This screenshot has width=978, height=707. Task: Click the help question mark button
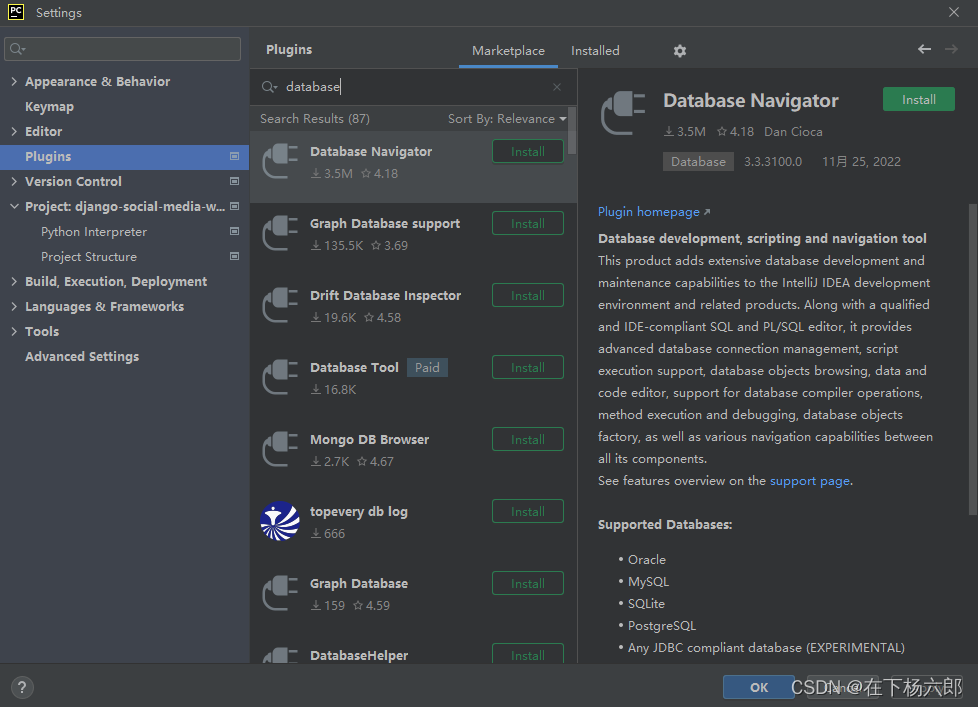[22, 687]
